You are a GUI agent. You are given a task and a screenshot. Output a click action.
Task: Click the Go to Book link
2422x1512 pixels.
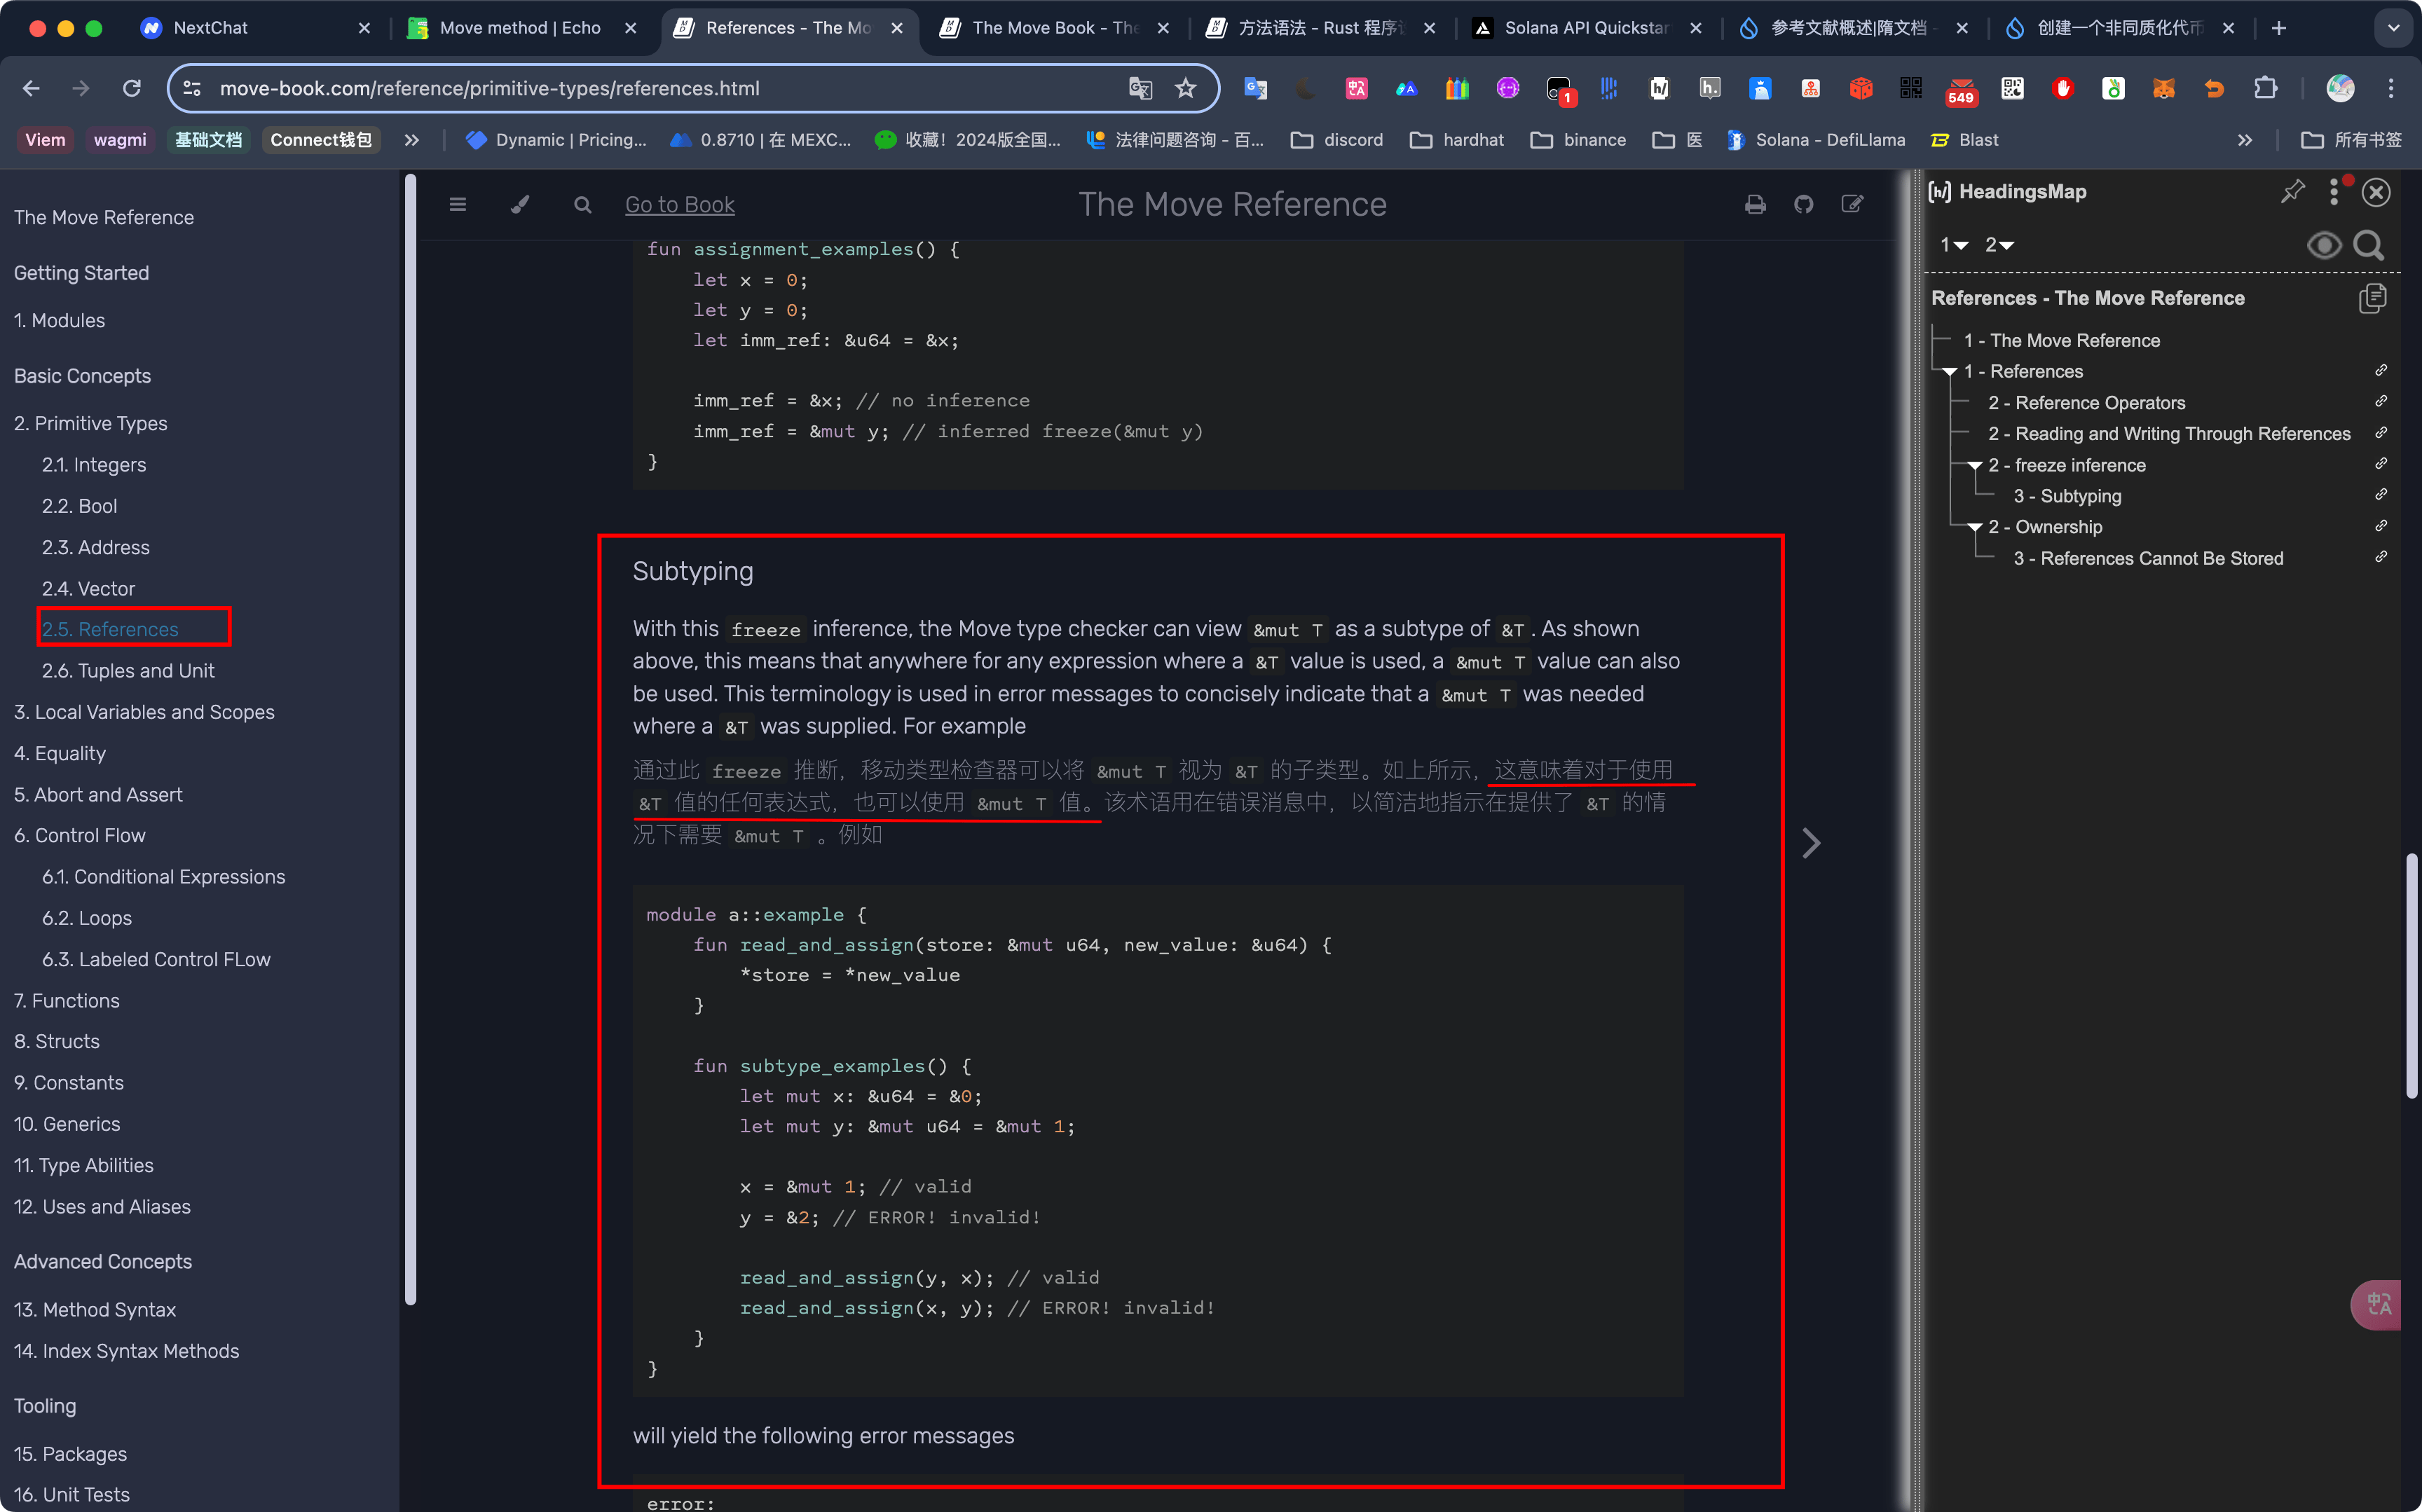point(679,205)
